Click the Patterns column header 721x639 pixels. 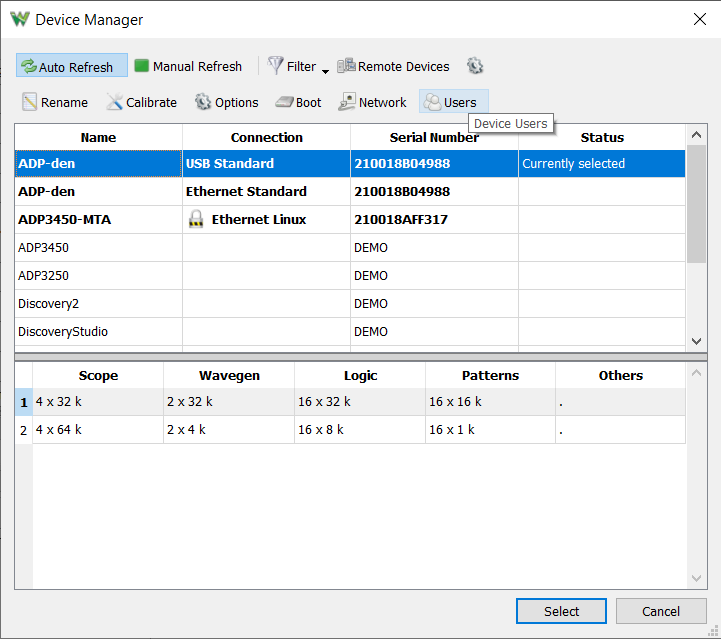click(x=490, y=376)
